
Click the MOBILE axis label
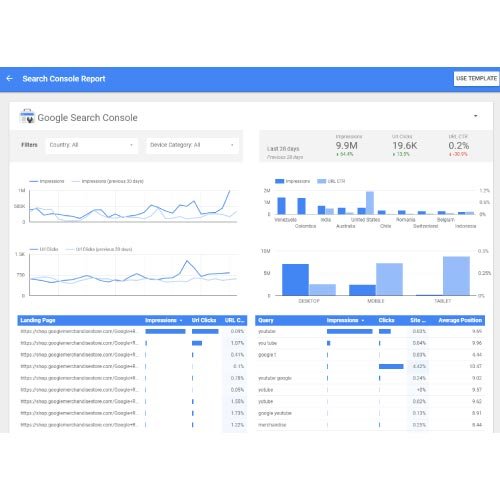[x=376, y=301]
